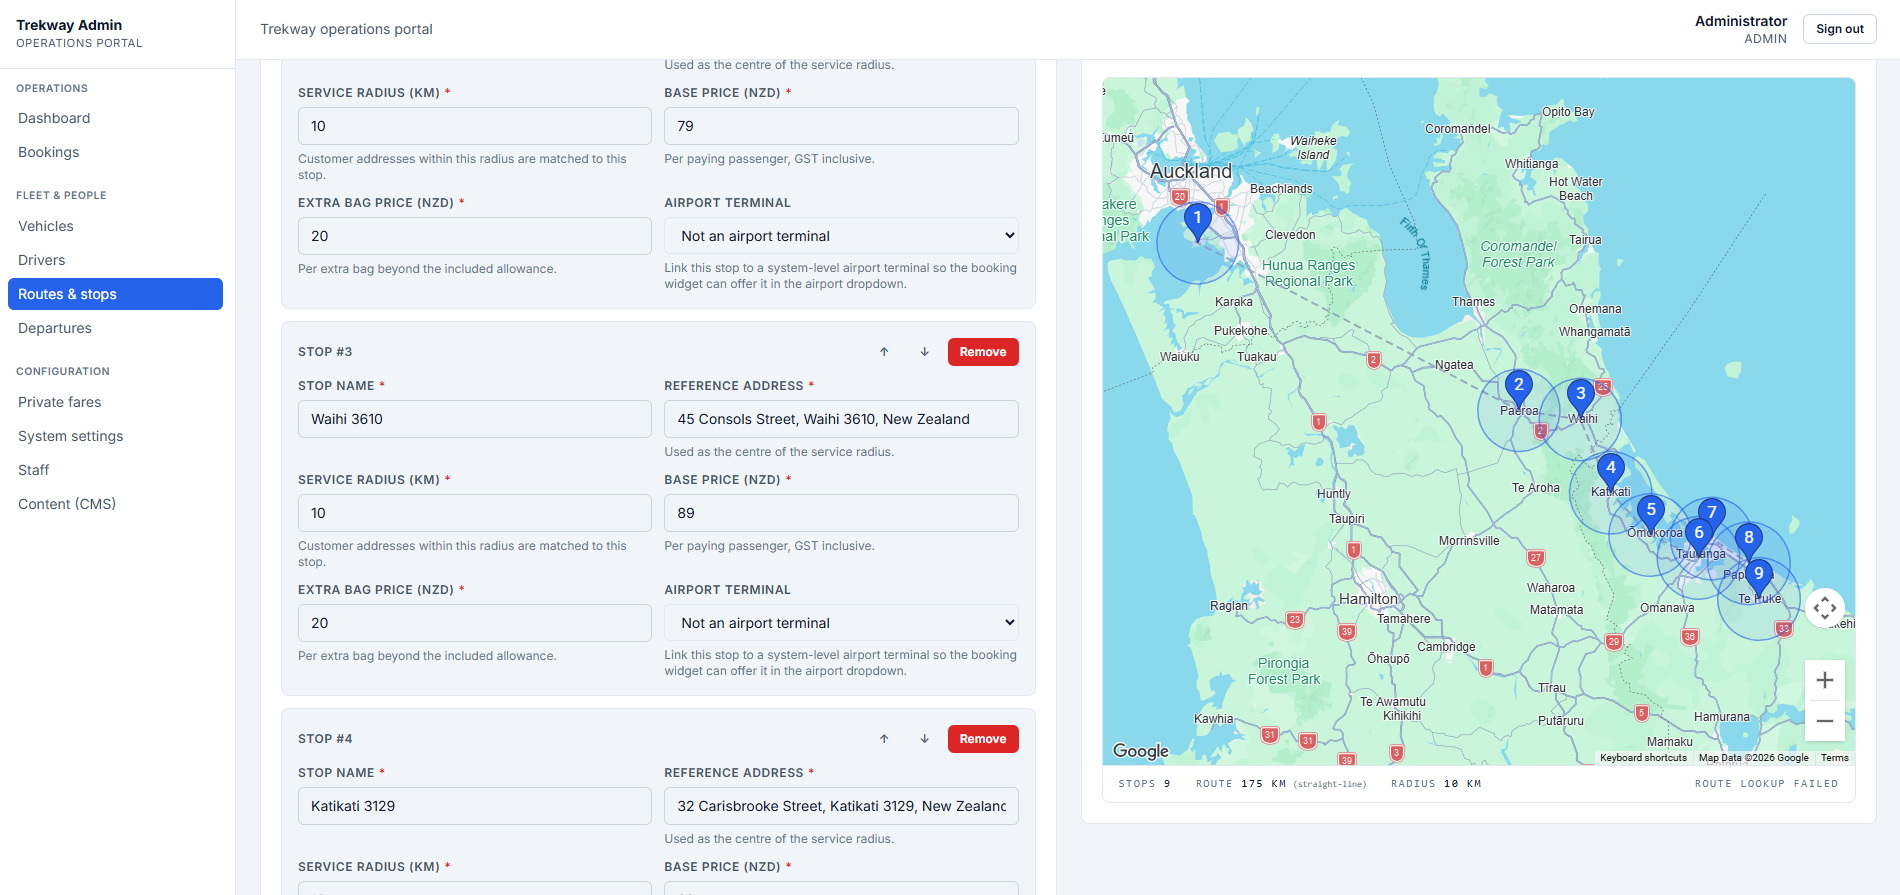Open Google Maps Terms link
The height and width of the screenshot is (895, 1900).
[x=1834, y=758]
